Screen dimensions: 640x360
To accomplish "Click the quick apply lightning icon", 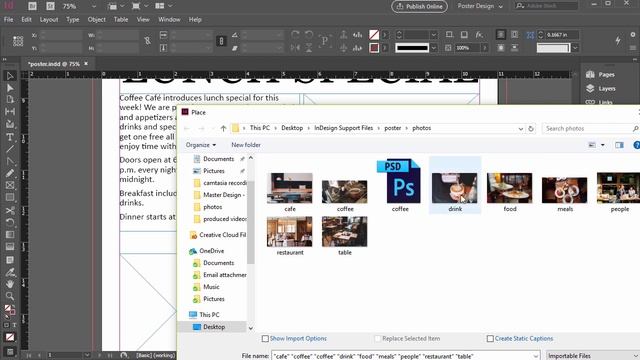I will [618, 40].
